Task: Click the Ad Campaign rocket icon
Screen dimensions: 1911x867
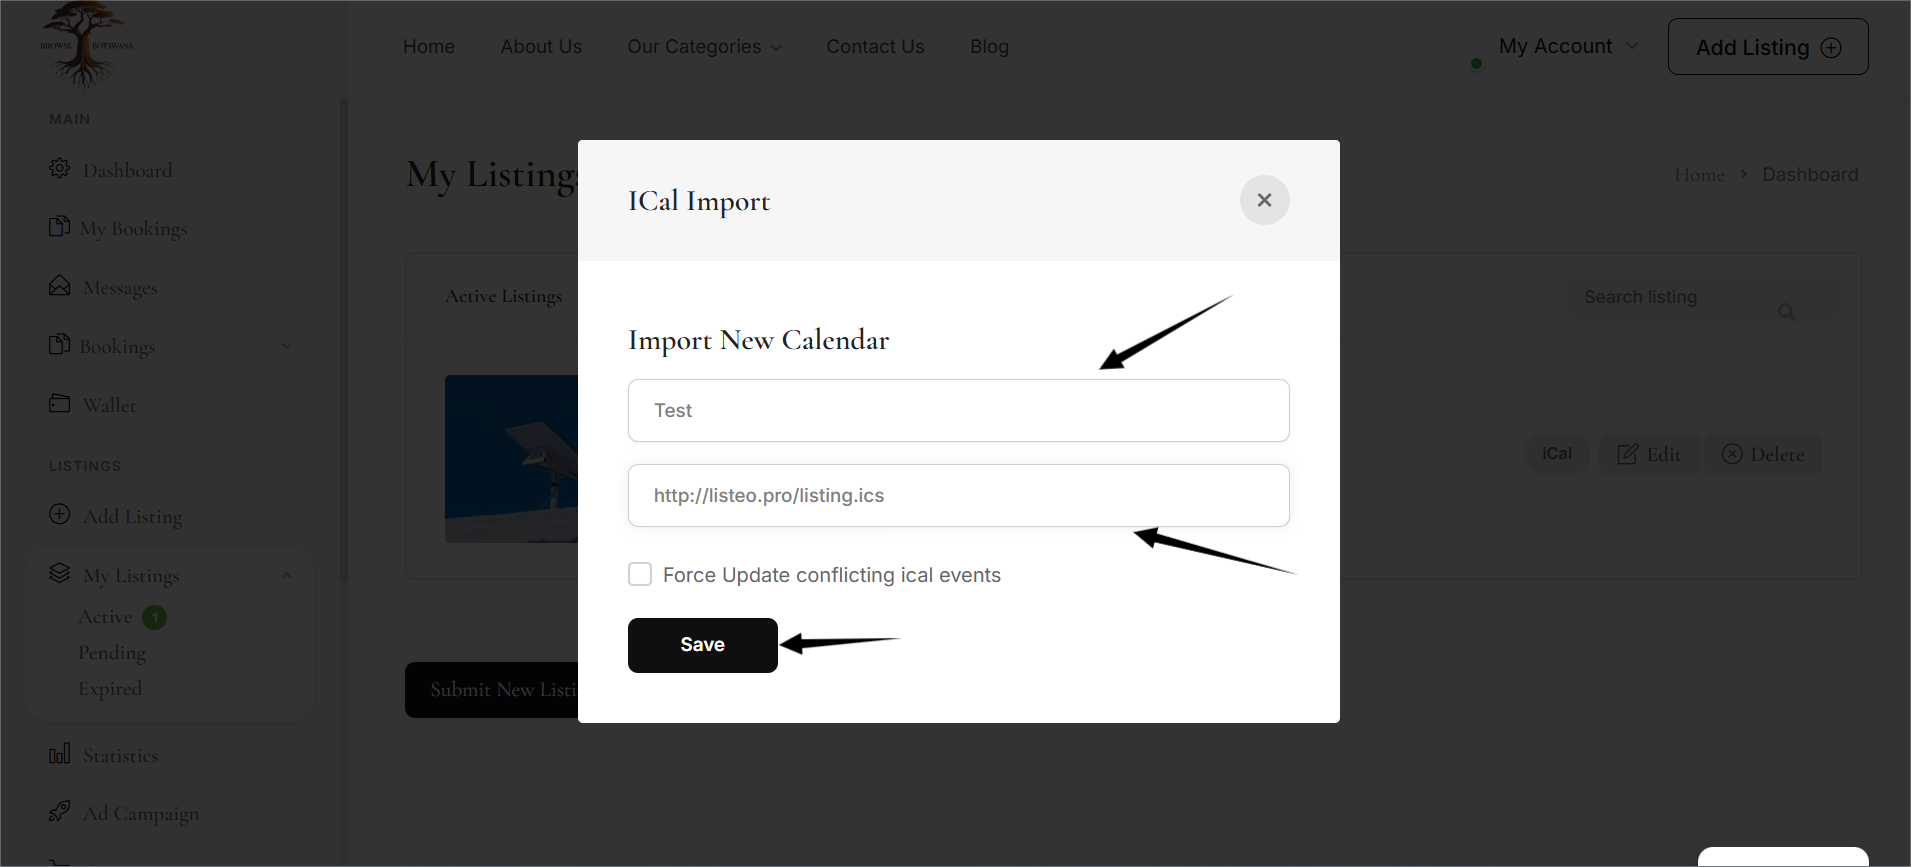Action: click(x=60, y=811)
